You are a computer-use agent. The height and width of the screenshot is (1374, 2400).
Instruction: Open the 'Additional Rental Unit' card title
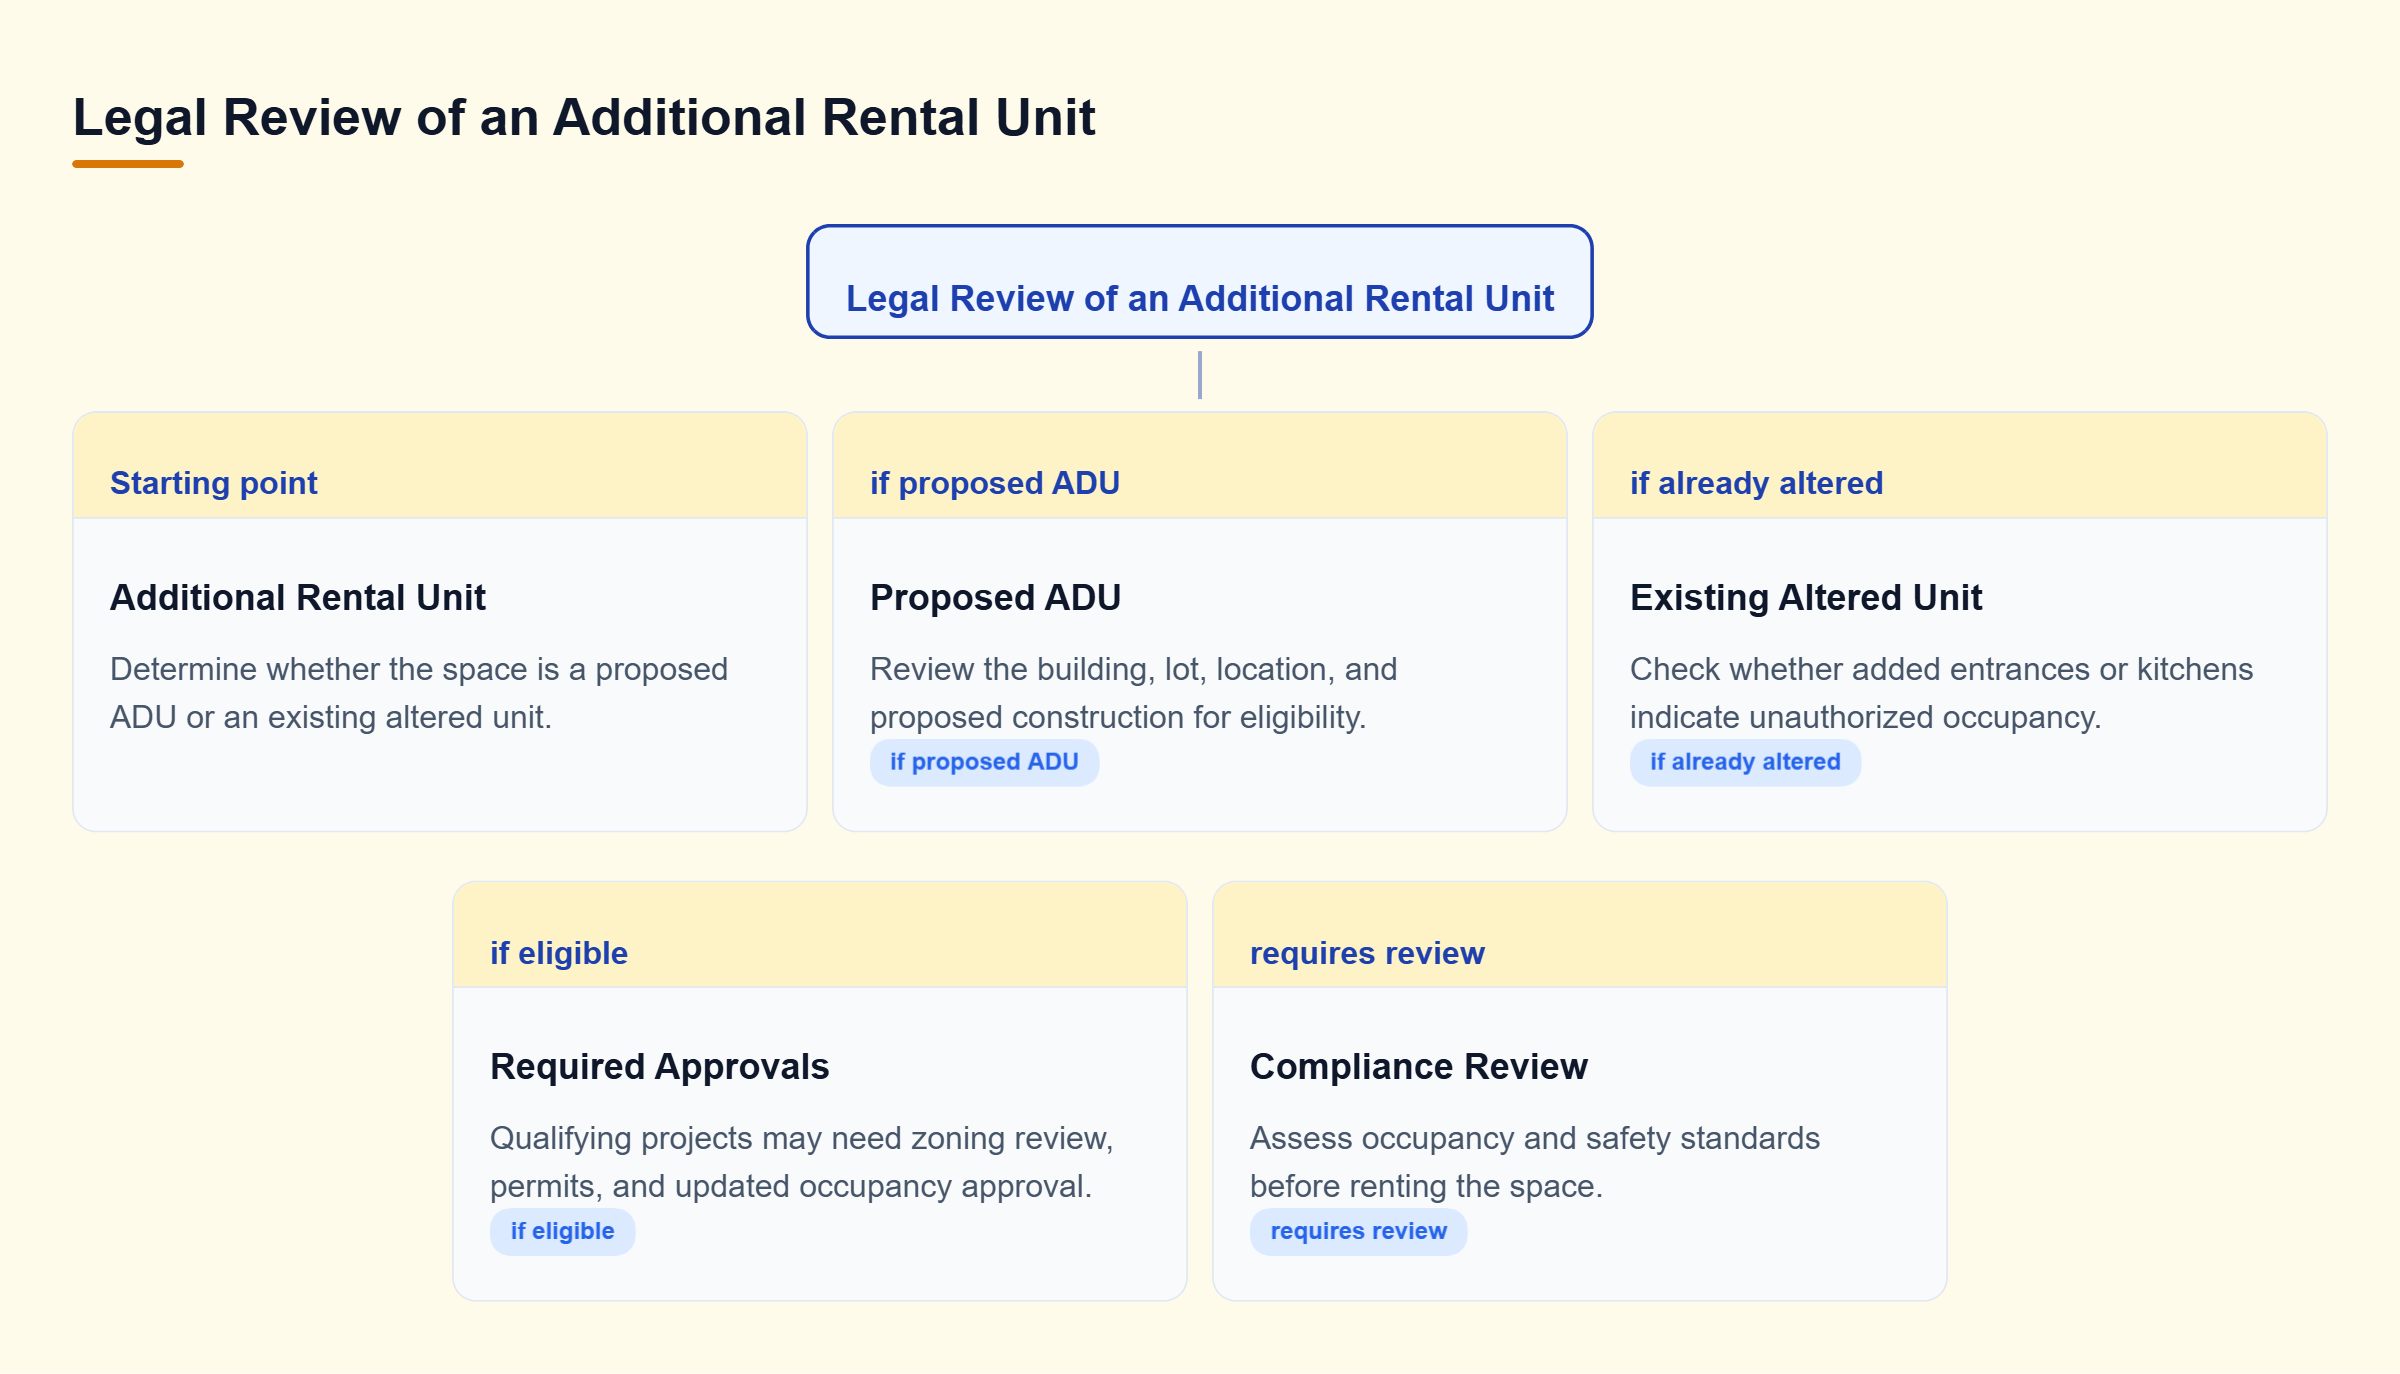click(x=297, y=597)
